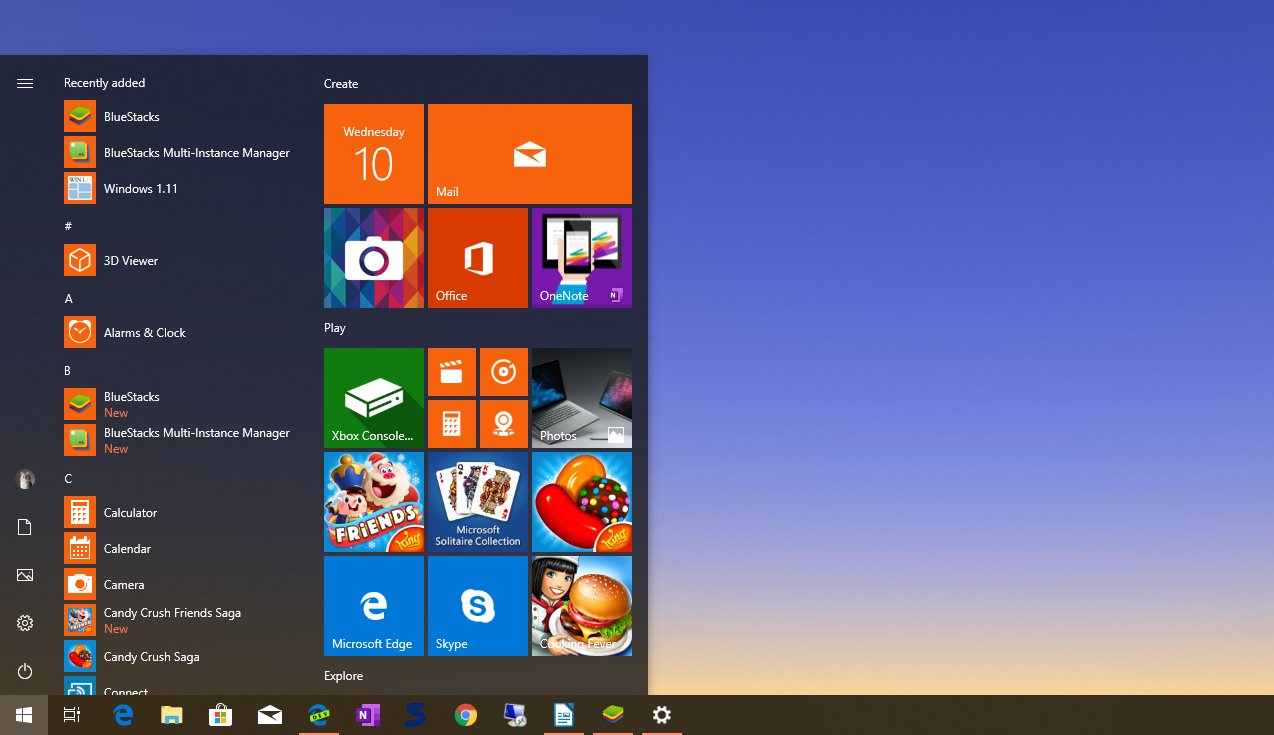Click the Windows Start button on taskbar
The image size is (1274, 735).
24,715
